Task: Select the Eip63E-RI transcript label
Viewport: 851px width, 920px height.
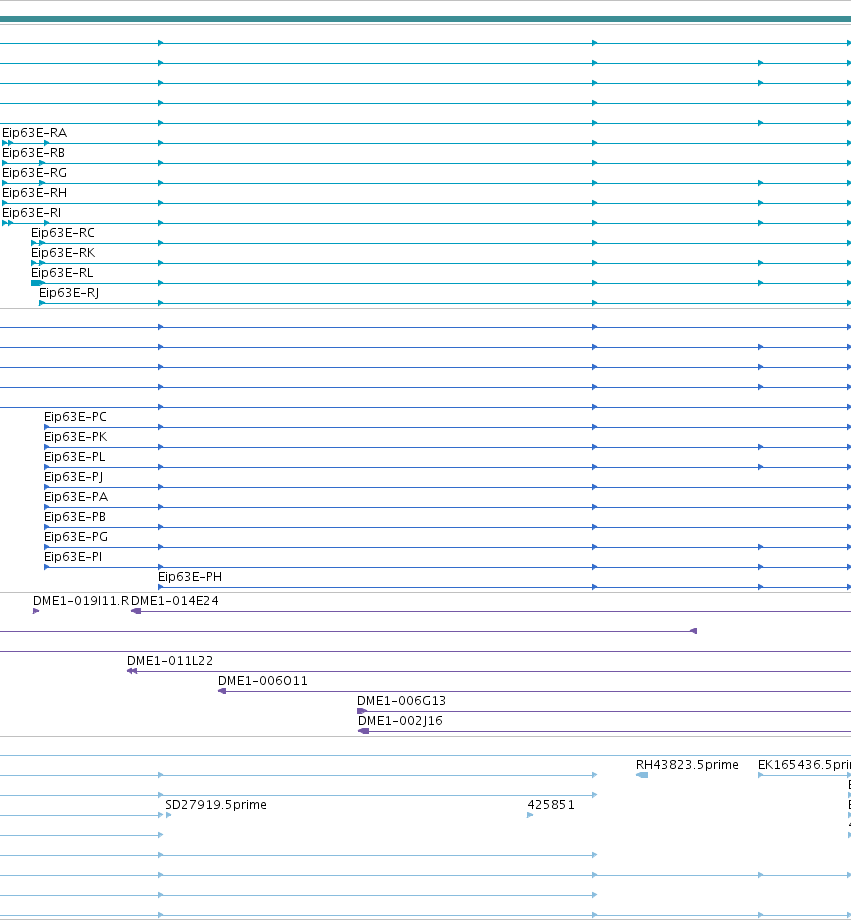Action: pyautogui.click(x=32, y=213)
